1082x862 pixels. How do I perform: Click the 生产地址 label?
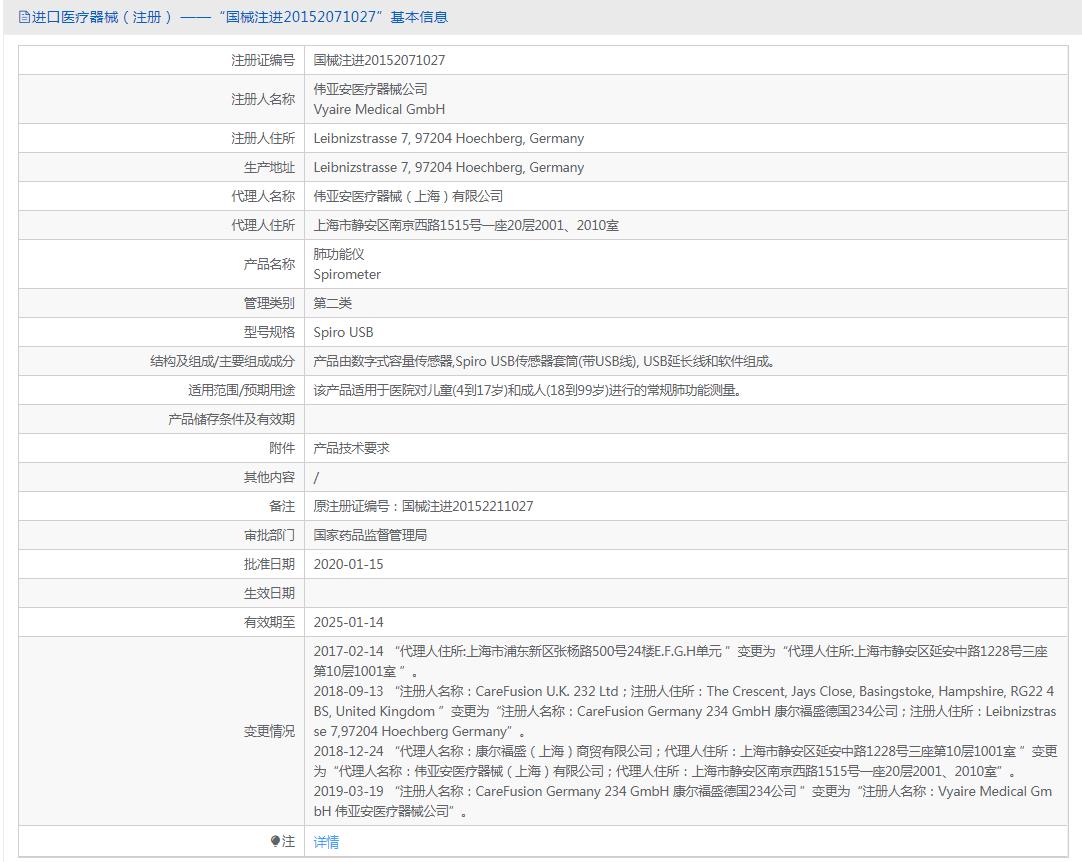(269, 167)
